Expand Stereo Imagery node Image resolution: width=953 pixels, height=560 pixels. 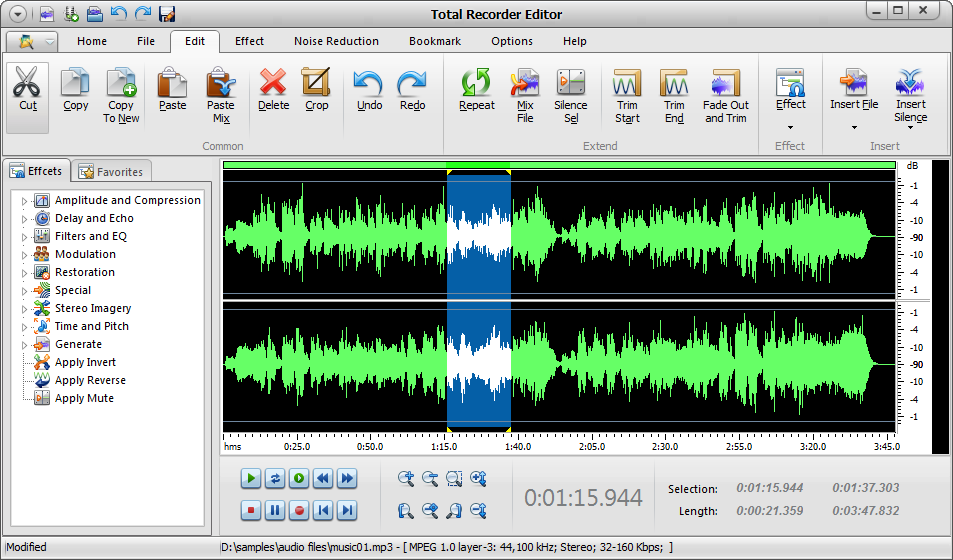24,309
